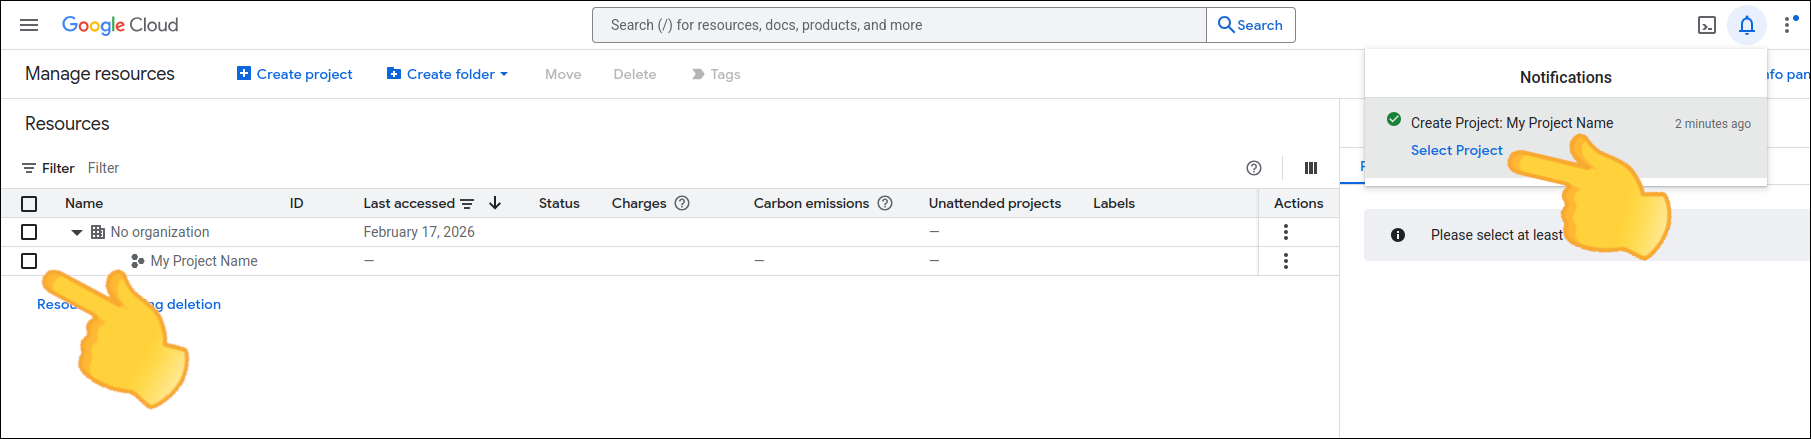Open the main navigation hamburger menu
This screenshot has width=1811, height=439.
(29, 25)
